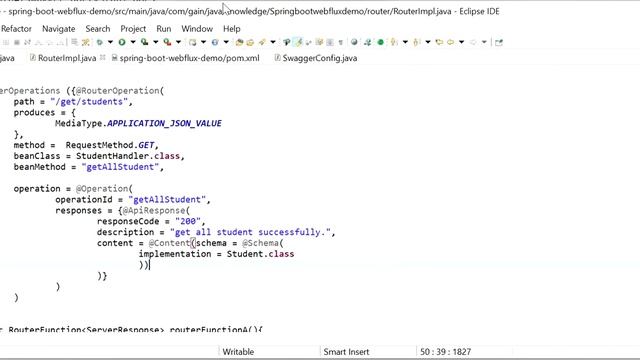Screen dimensions: 640x360
Task: Click the Writable status bar field
Action: (238, 351)
